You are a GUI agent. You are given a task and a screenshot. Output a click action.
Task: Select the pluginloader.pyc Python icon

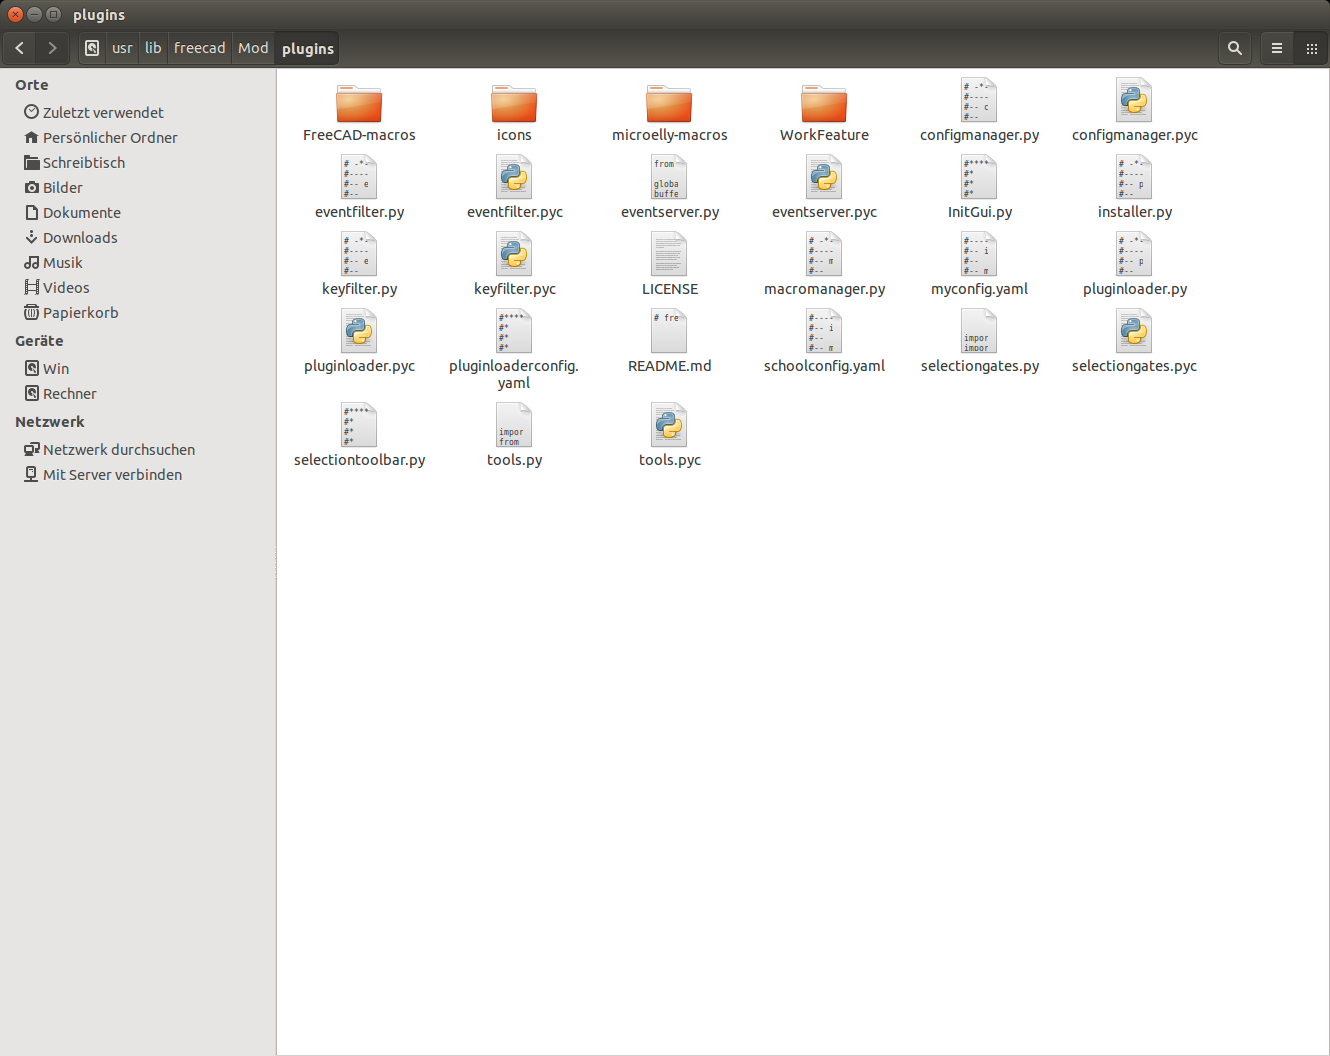(x=359, y=331)
